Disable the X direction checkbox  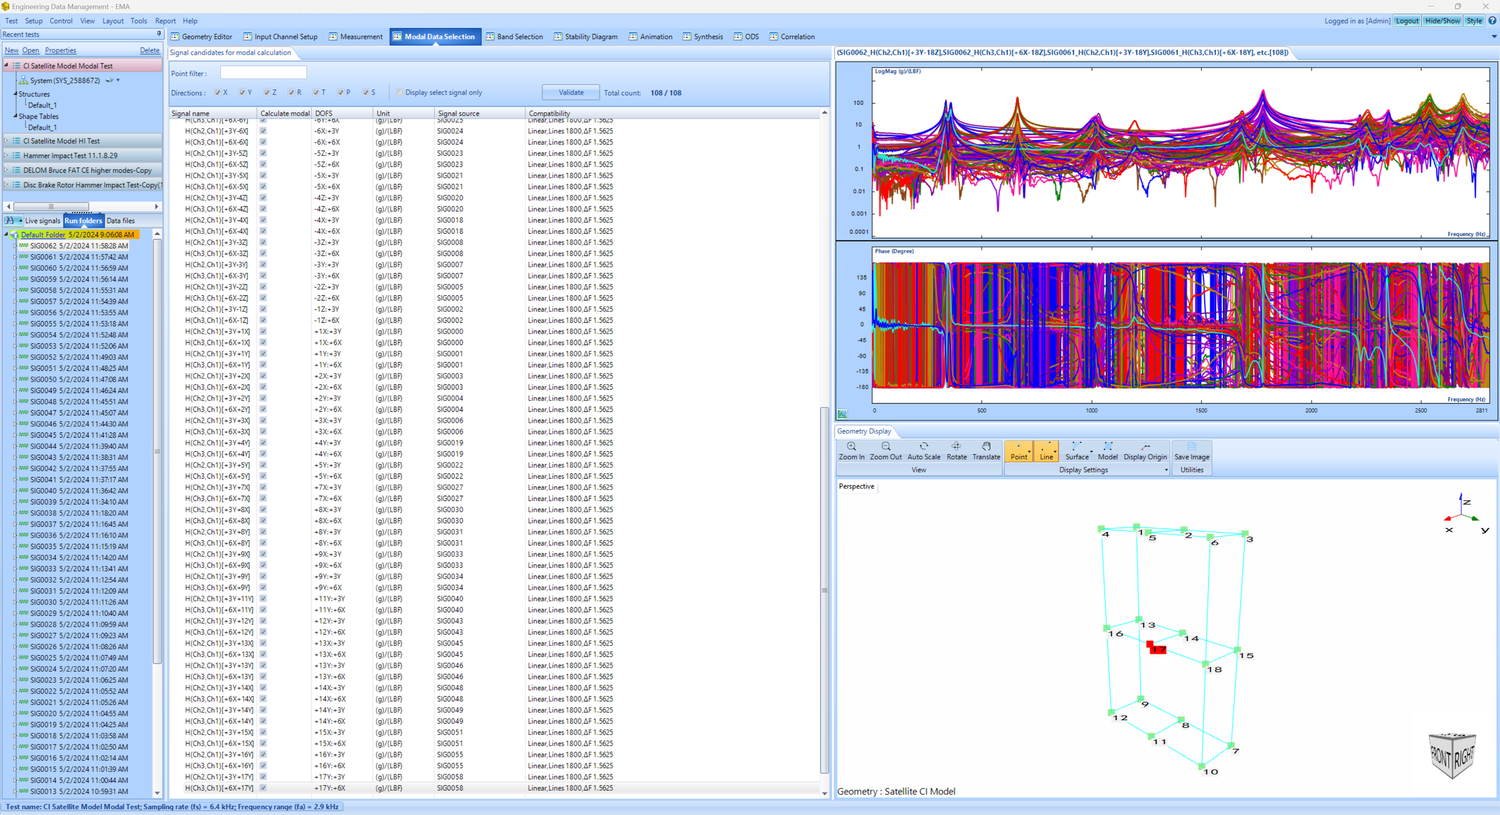(x=217, y=91)
